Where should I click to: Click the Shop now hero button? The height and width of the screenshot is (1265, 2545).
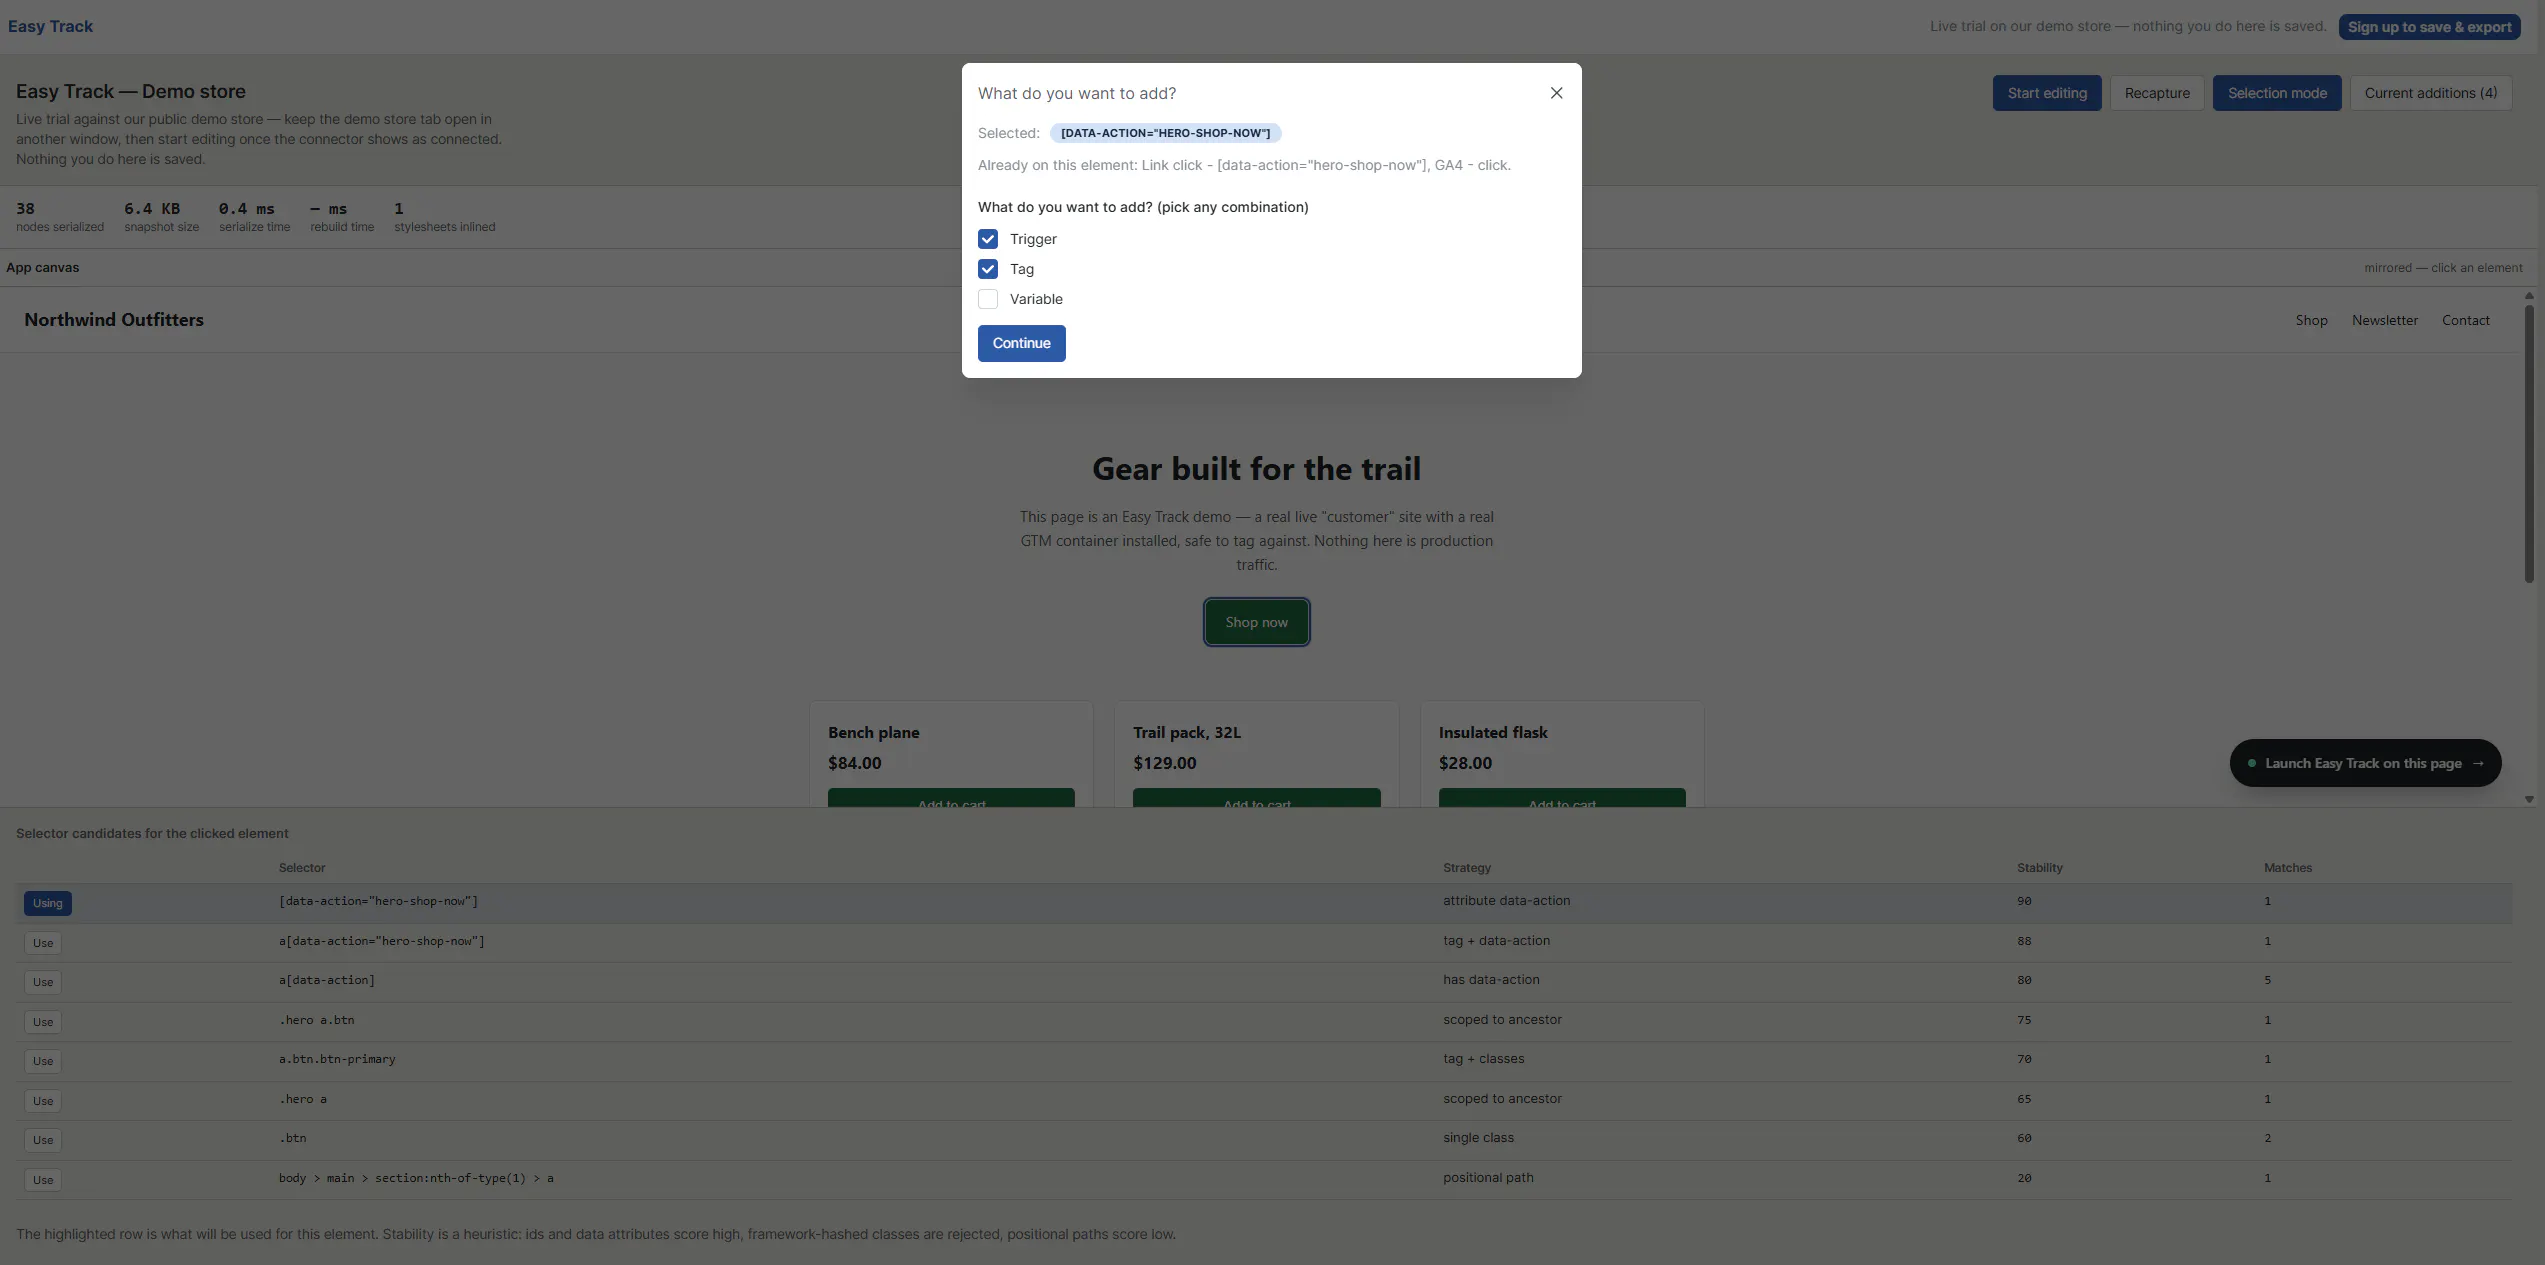click(x=1256, y=622)
